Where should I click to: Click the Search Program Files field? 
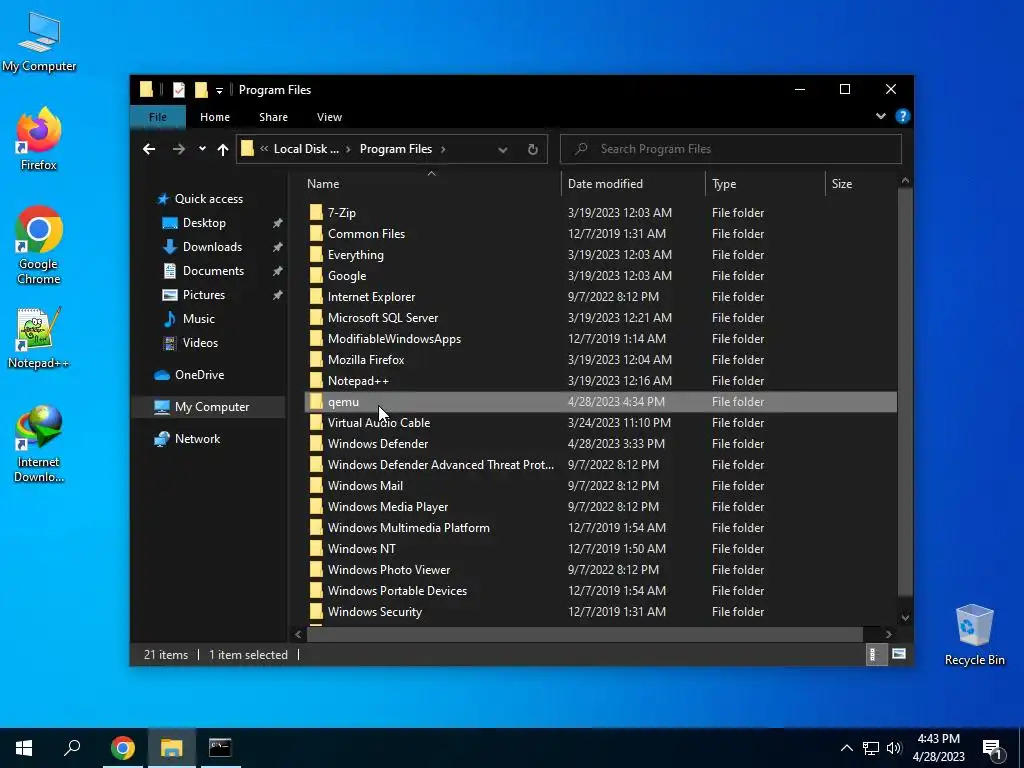(731, 149)
